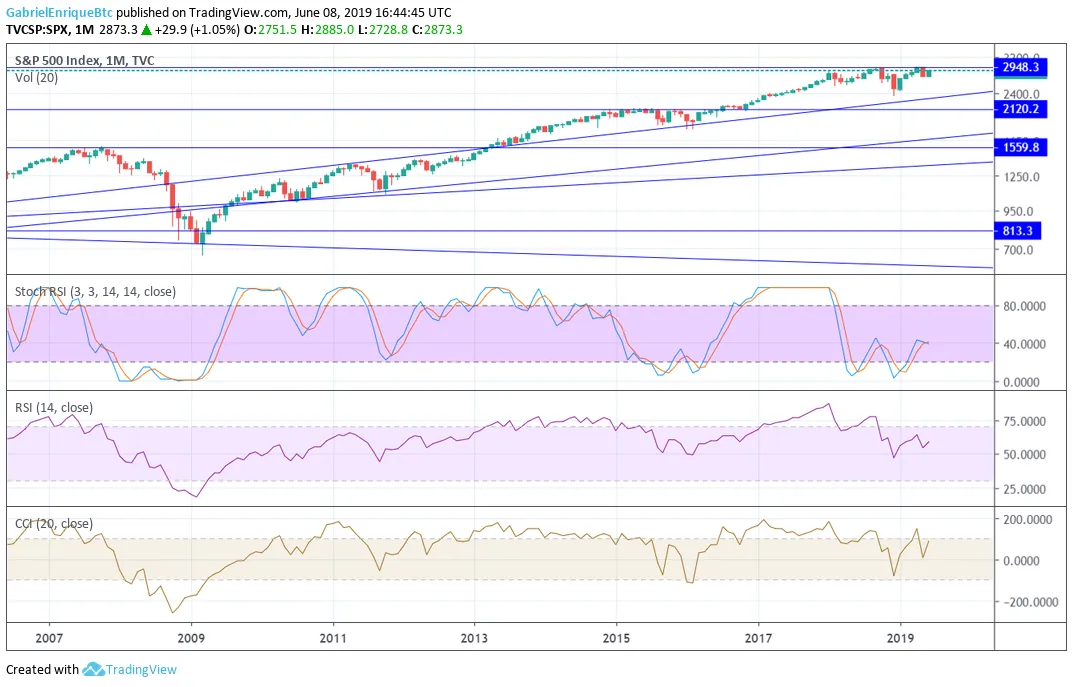1073x687 pixels.
Task: Click the TradingView cloud logo icon
Action: click(92, 669)
